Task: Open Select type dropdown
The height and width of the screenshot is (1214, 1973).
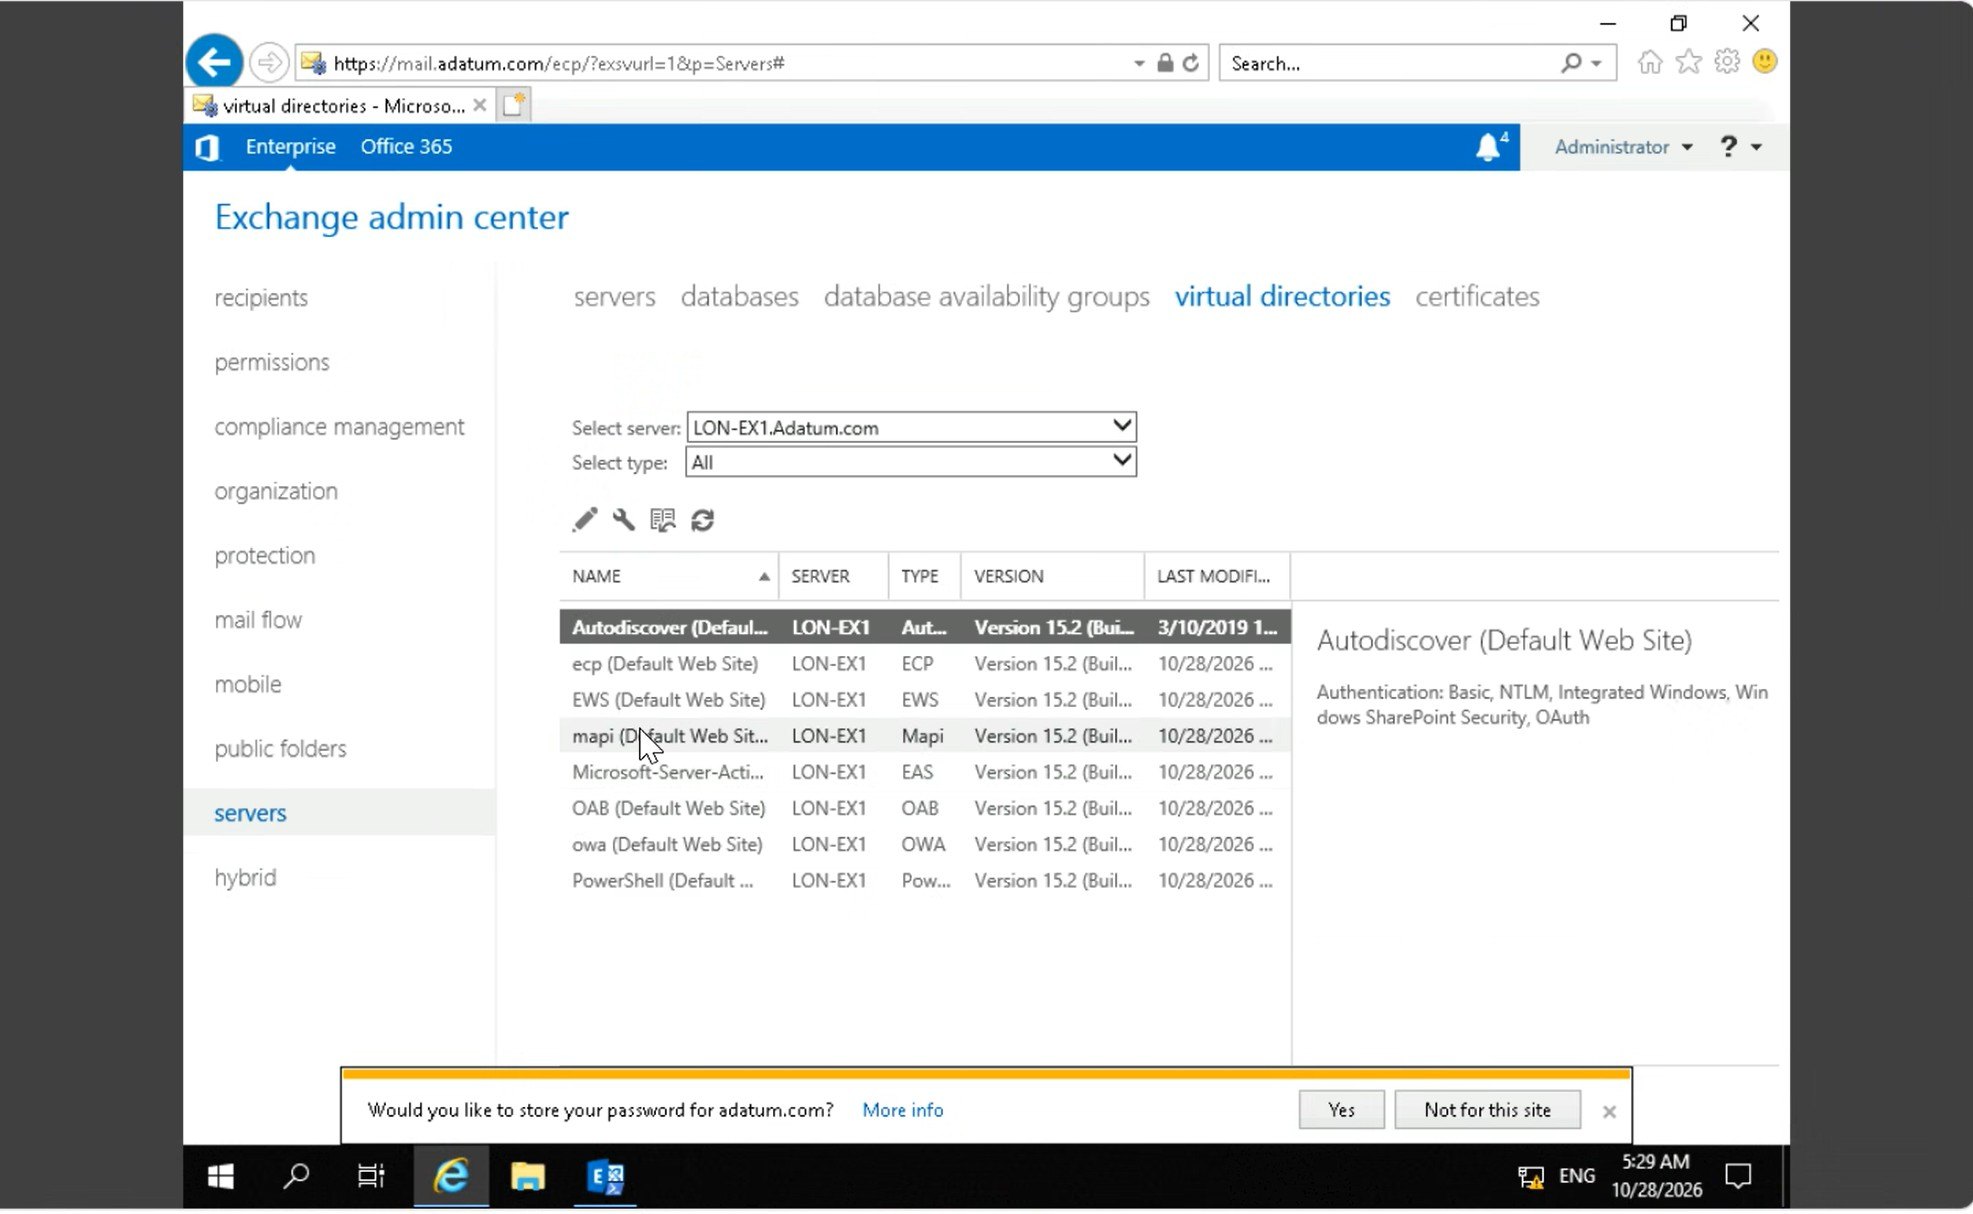Action: [911, 462]
